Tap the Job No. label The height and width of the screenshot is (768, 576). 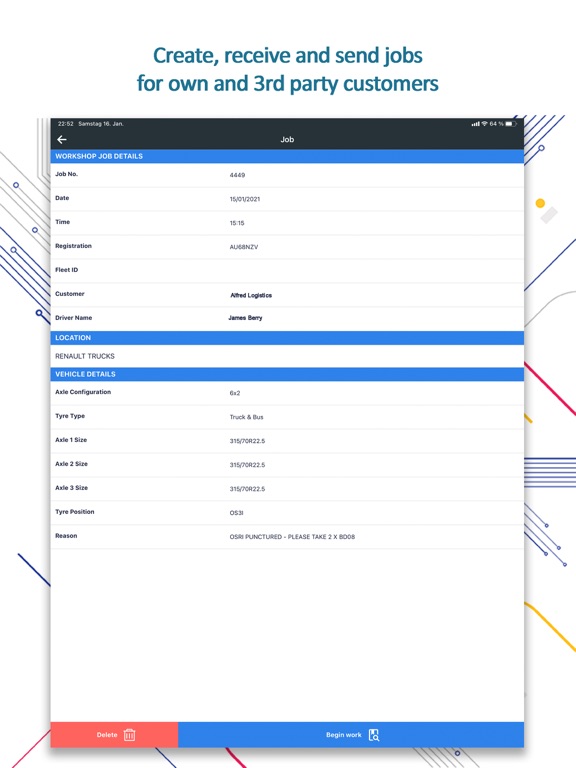pos(67,174)
